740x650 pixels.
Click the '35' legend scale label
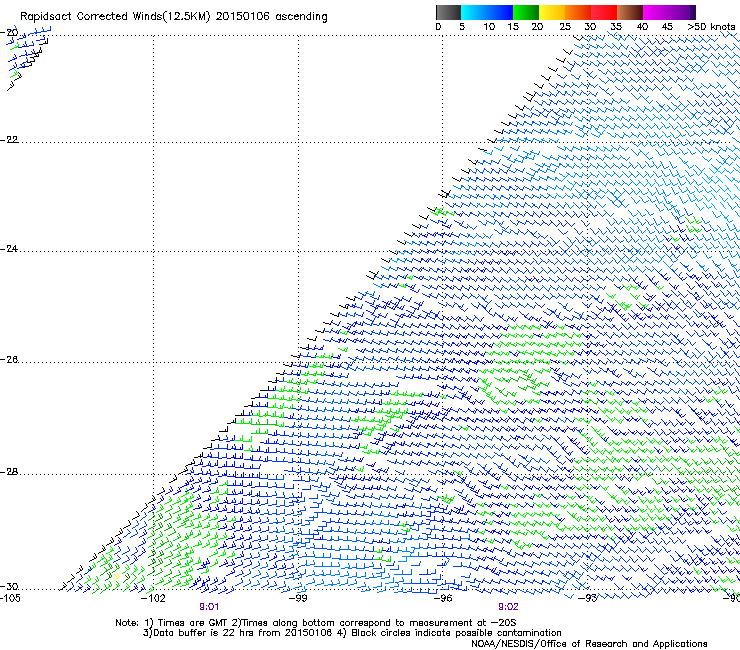tap(616, 27)
